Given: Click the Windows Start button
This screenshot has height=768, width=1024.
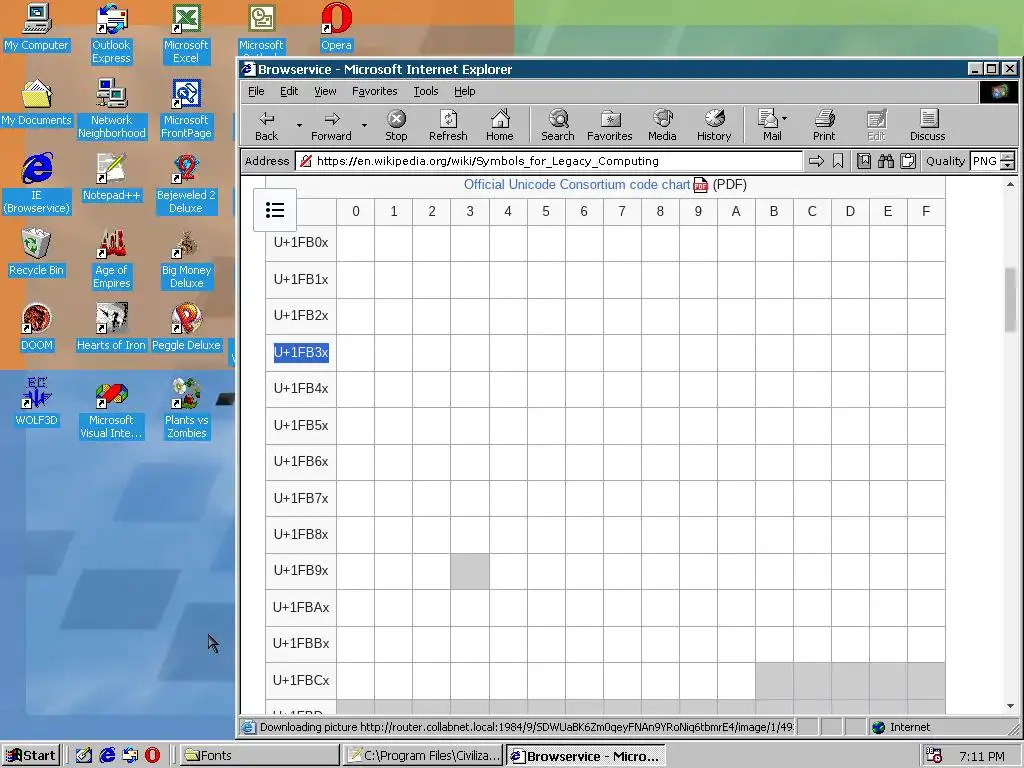Looking at the screenshot, I should tap(31, 756).
